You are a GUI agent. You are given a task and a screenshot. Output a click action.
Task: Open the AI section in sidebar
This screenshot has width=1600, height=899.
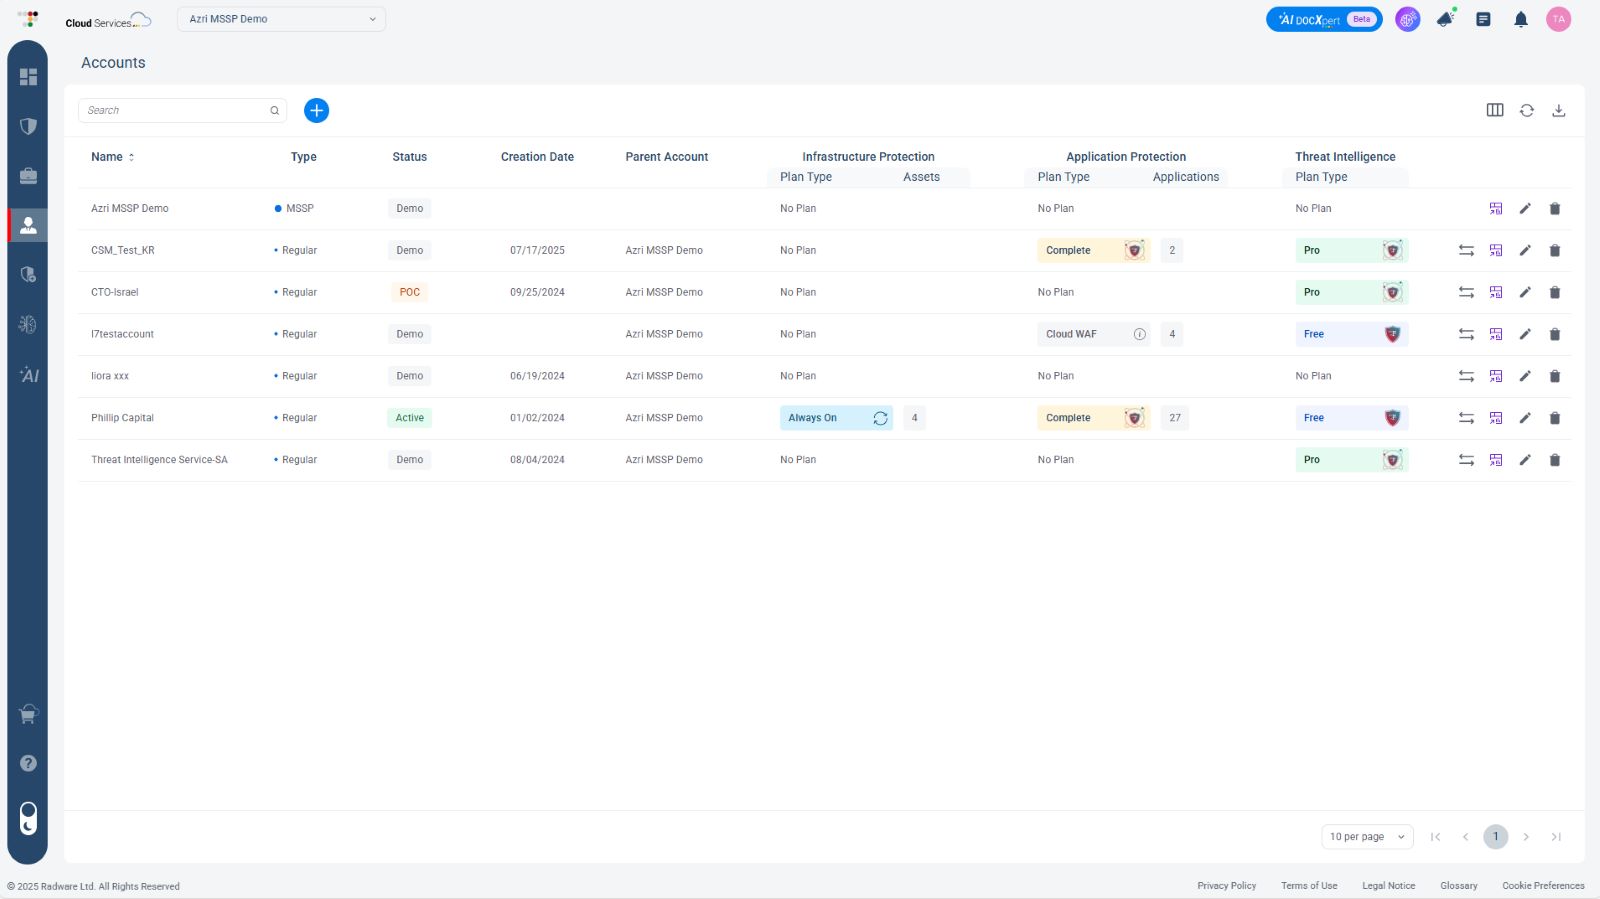[x=28, y=375]
